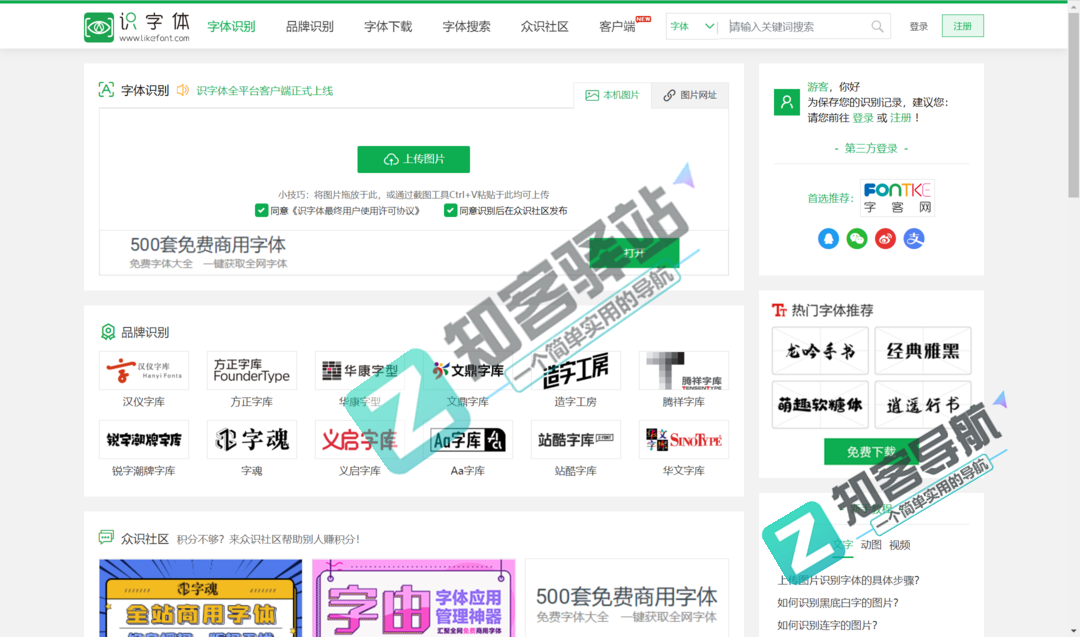Click the 识字体 logo in the header
This screenshot has height=637, width=1080.
135,26
